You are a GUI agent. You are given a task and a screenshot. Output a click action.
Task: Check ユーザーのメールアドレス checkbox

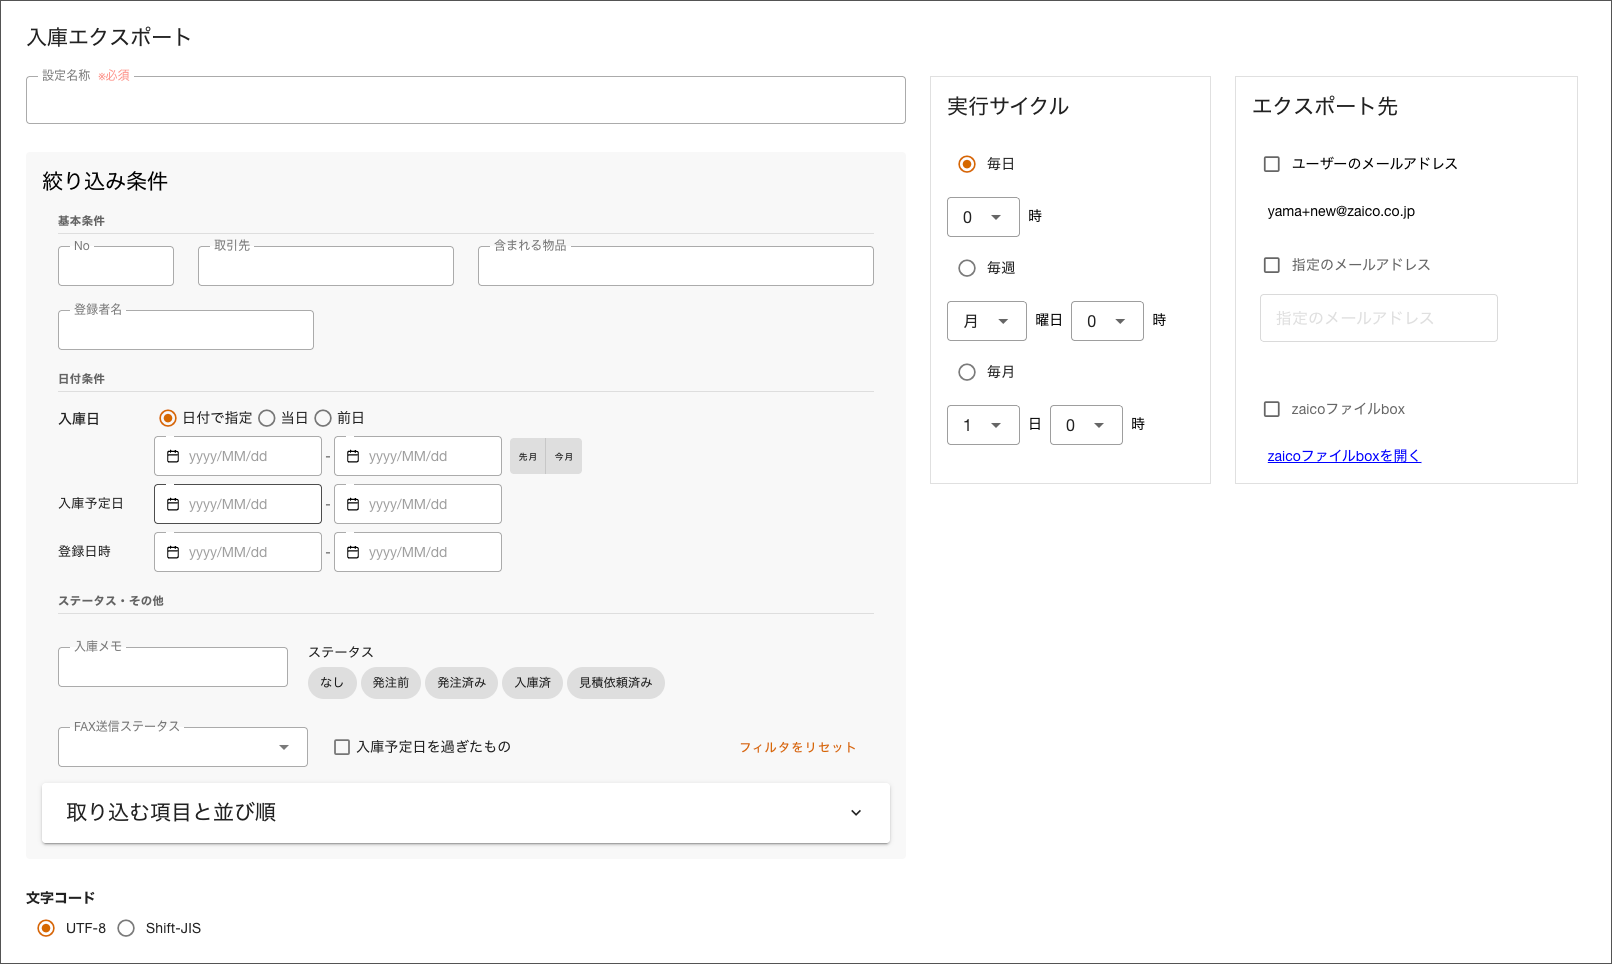pyautogui.click(x=1272, y=164)
